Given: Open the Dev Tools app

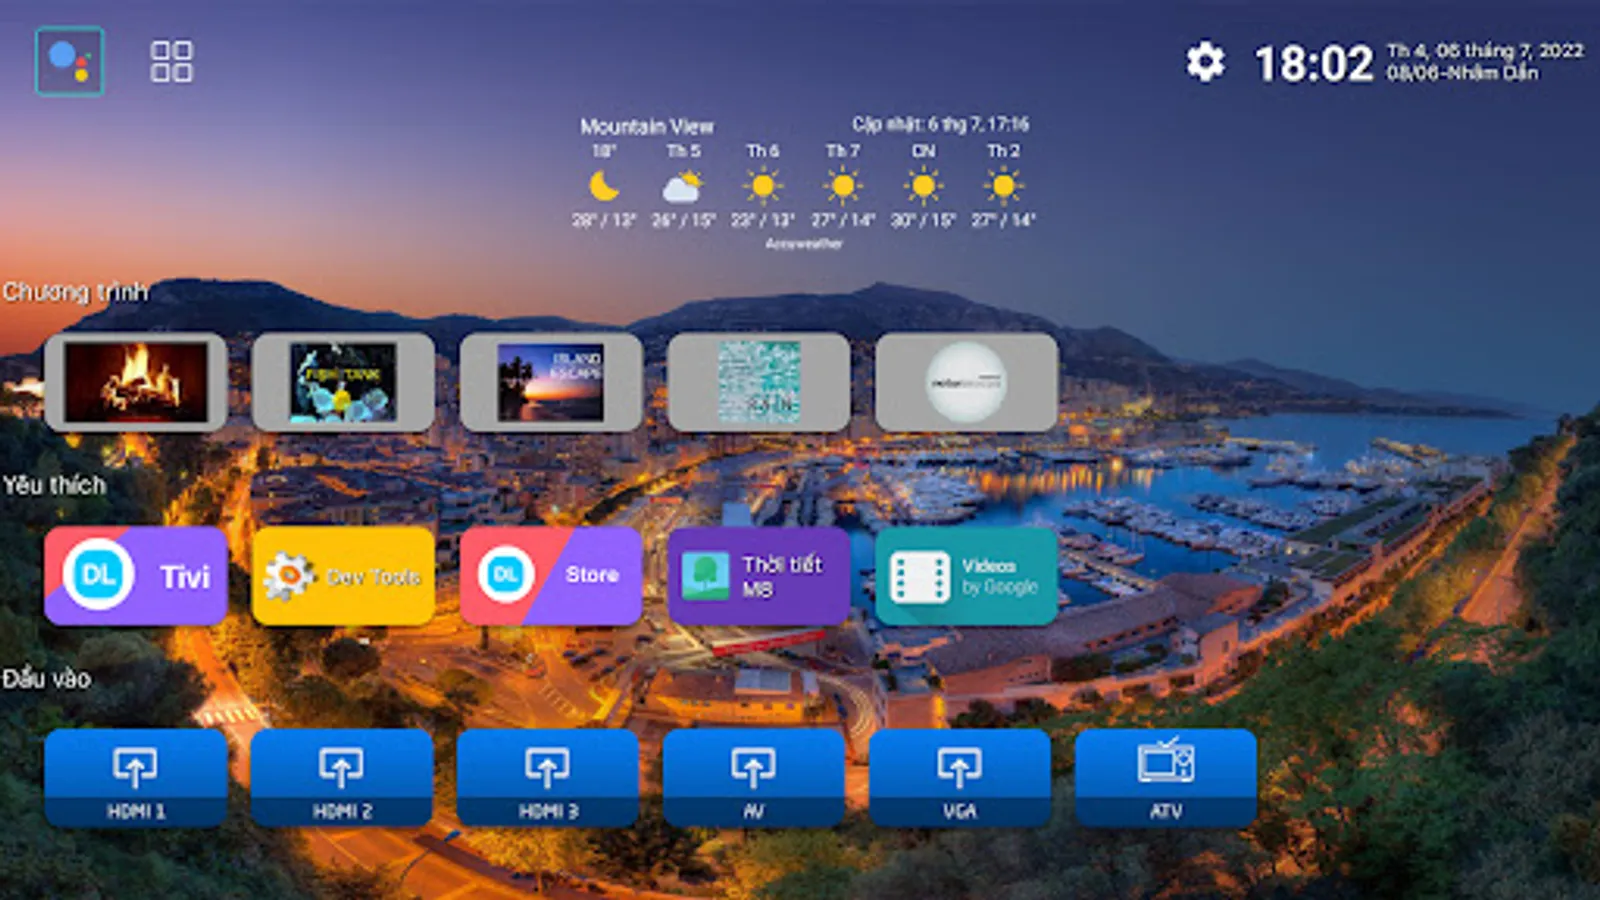Looking at the screenshot, I should point(344,574).
